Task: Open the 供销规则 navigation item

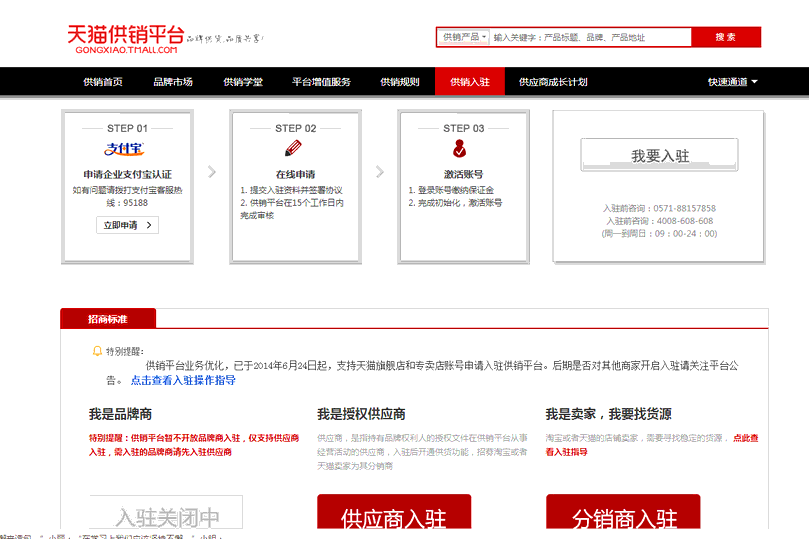Action: pos(400,81)
